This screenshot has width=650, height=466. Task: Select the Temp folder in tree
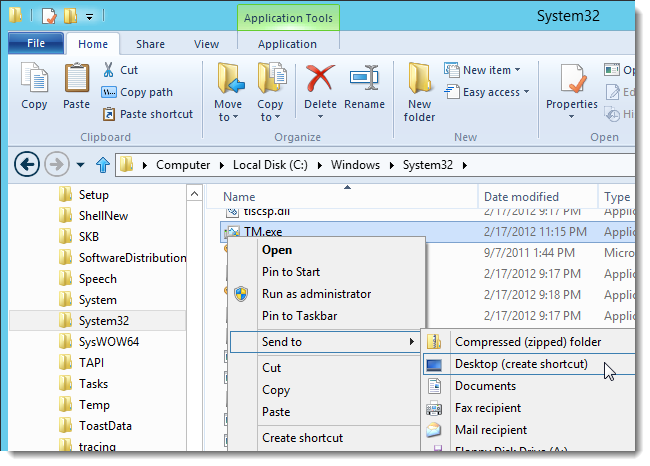click(x=95, y=405)
